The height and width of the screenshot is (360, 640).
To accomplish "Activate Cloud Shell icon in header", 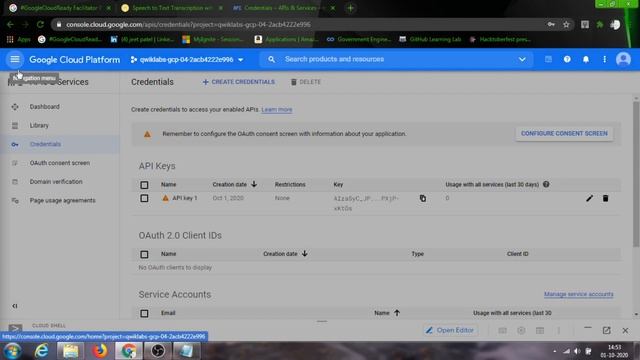I will point(548,60).
